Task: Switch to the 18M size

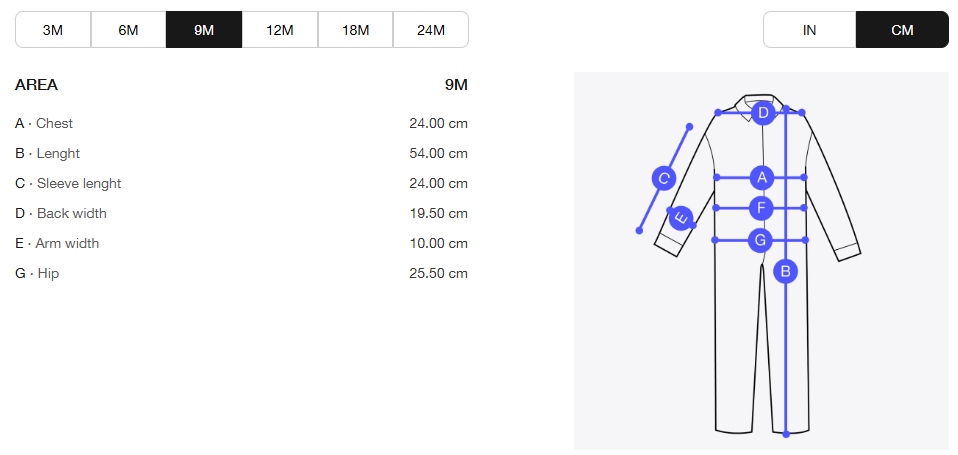Action: pyautogui.click(x=356, y=29)
